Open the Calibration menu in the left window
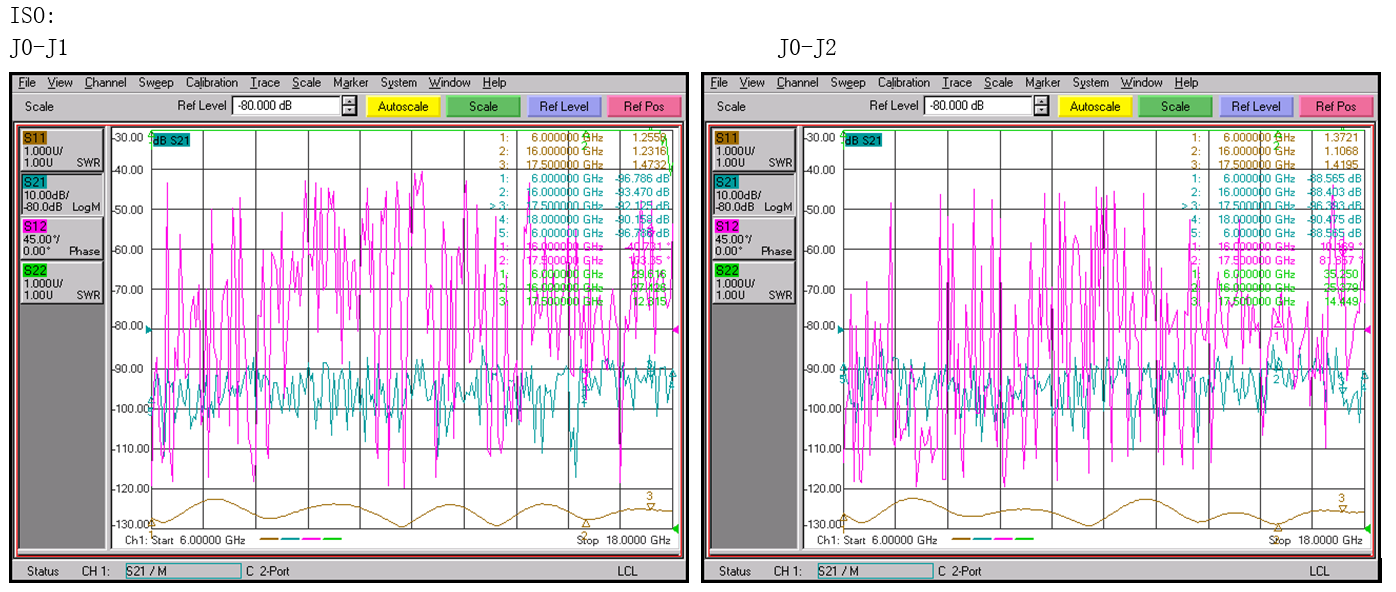The width and height of the screenshot is (1396, 592). click(x=212, y=83)
